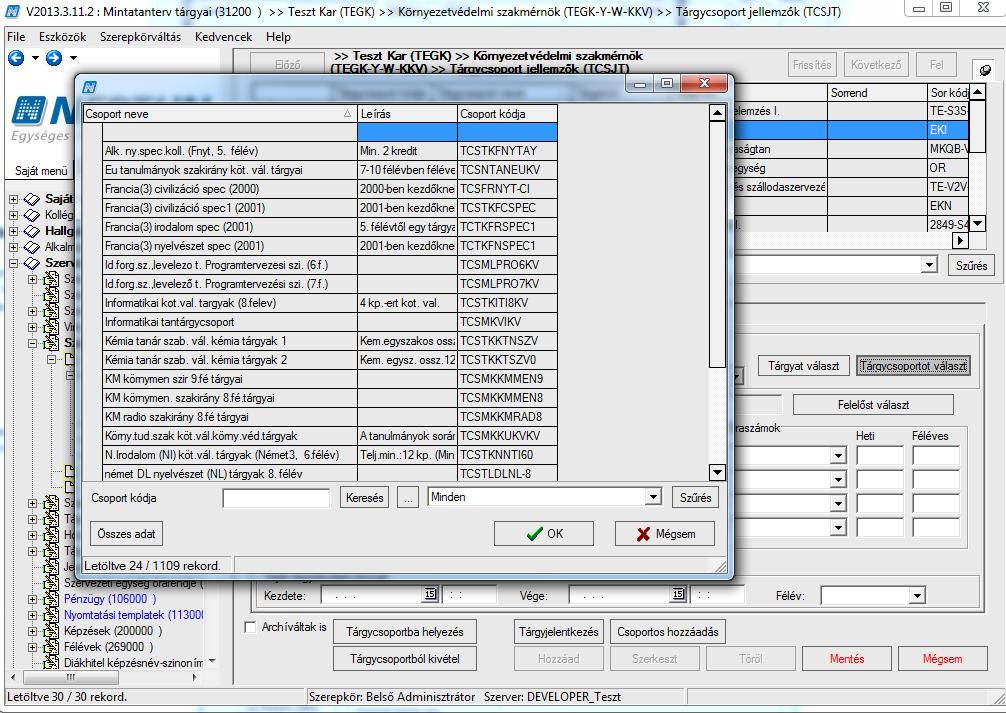Click the green checkmark OK button
Screen dimensions: 1006x713
click(543, 533)
